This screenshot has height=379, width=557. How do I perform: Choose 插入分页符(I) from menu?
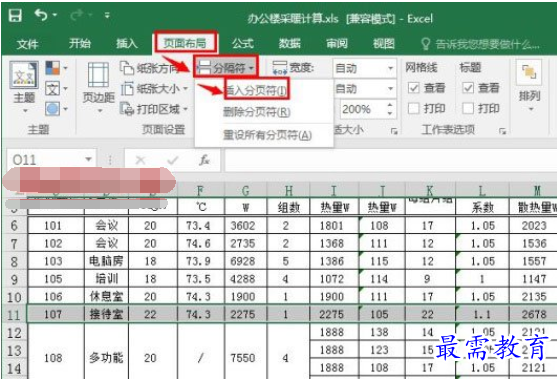[256, 90]
